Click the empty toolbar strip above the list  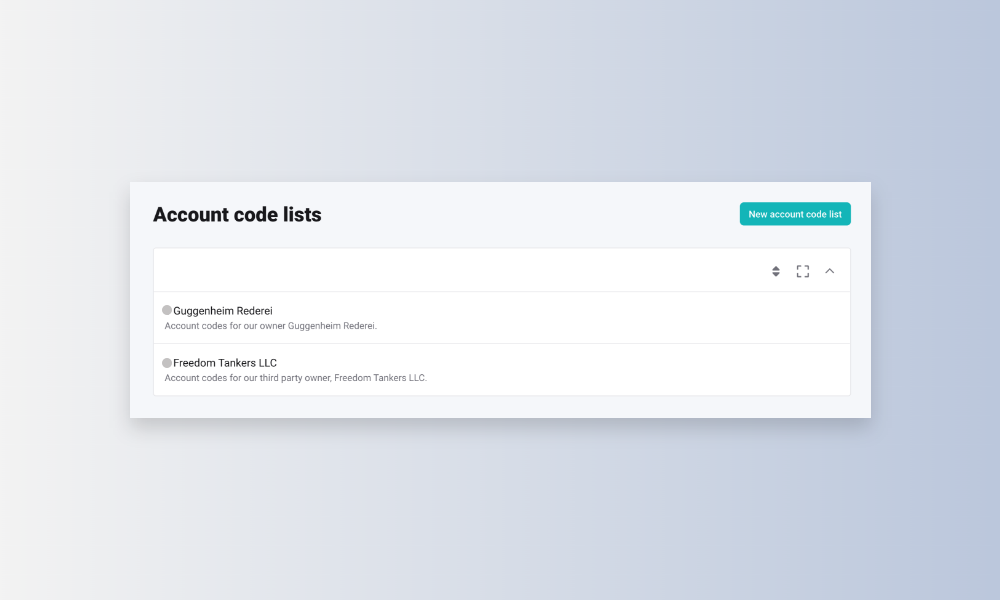point(450,271)
